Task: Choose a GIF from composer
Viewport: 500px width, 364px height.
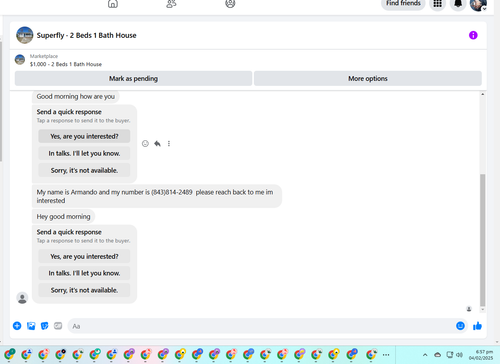Action: (58, 326)
